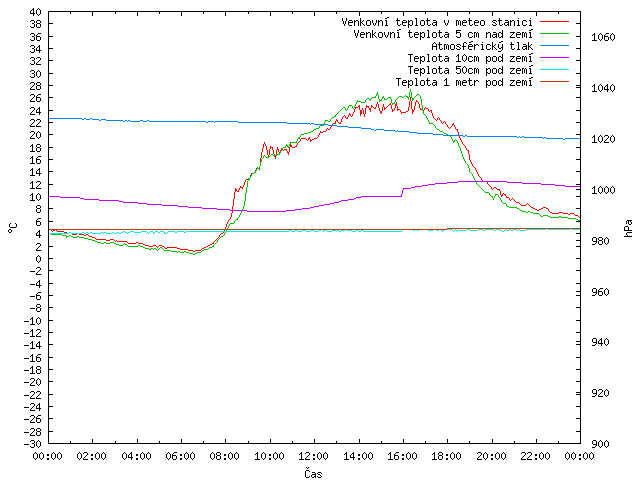Click the '900' pressure axis label
Screen dimensions: 640x480
coord(600,444)
